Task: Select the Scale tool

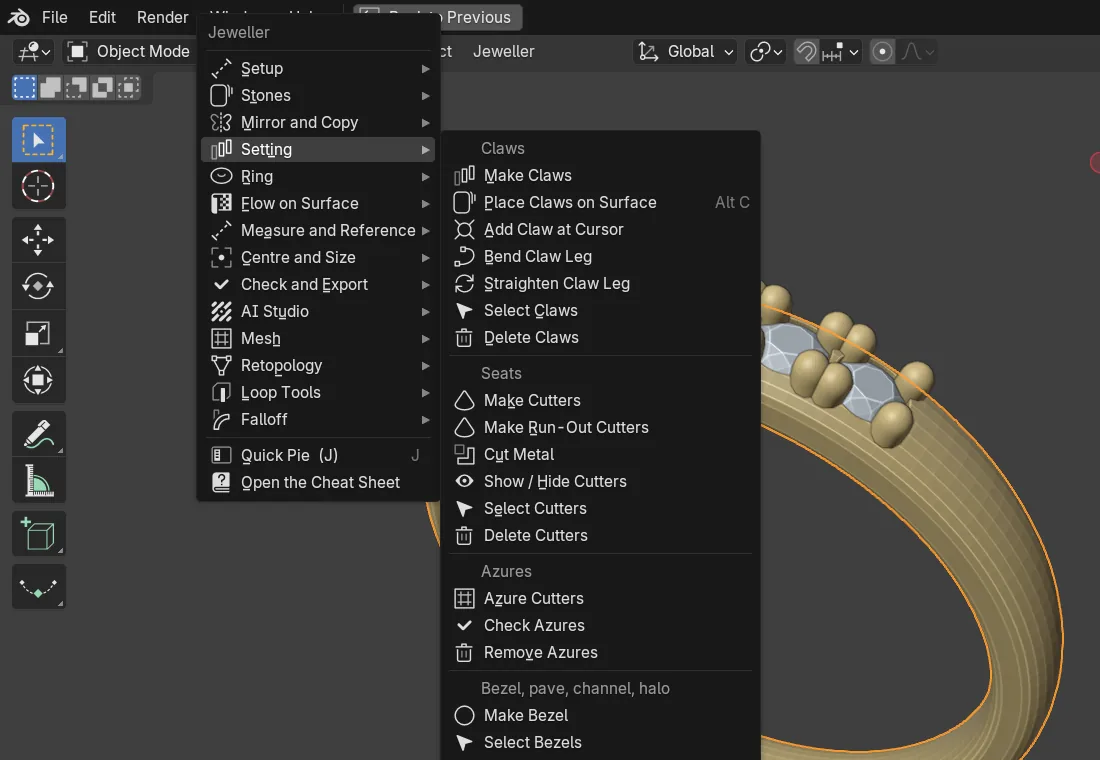Action: [39, 333]
